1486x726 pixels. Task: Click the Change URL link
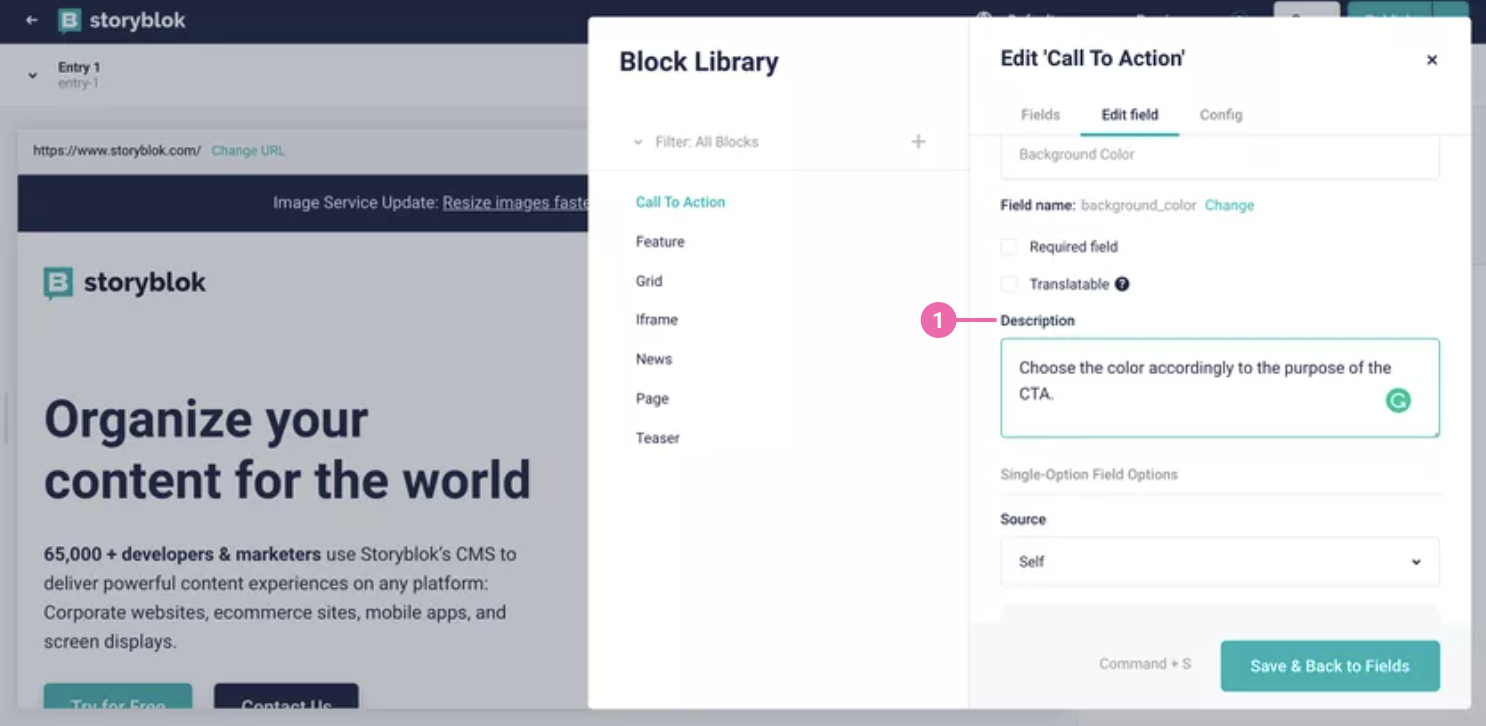247,150
